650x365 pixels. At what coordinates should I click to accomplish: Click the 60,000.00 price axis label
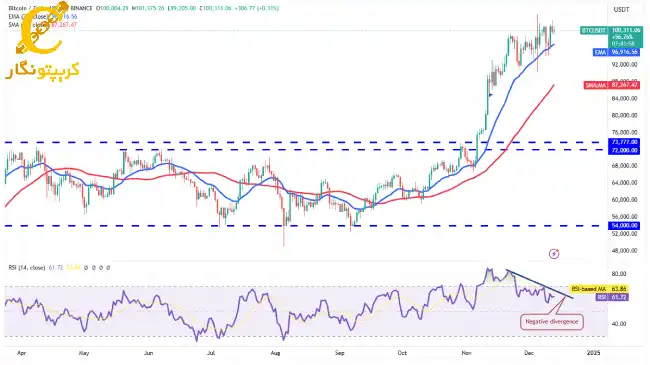click(x=625, y=200)
